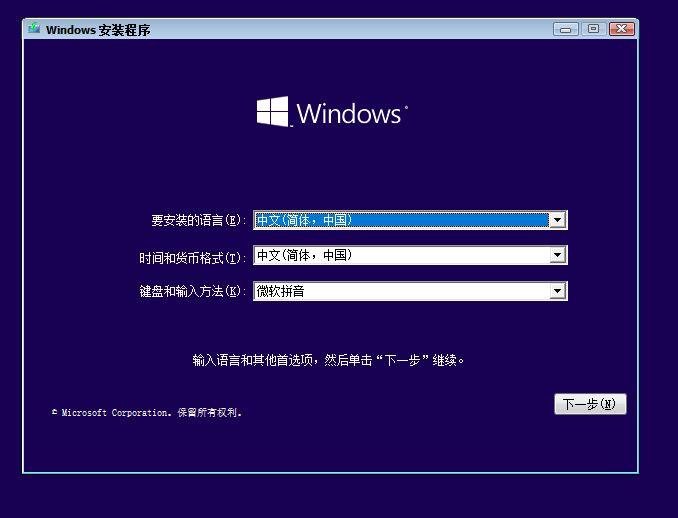Screen dimensions: 678x518
Task: Click the 时间和货币格式(T) label
Action: click(192, 258)
